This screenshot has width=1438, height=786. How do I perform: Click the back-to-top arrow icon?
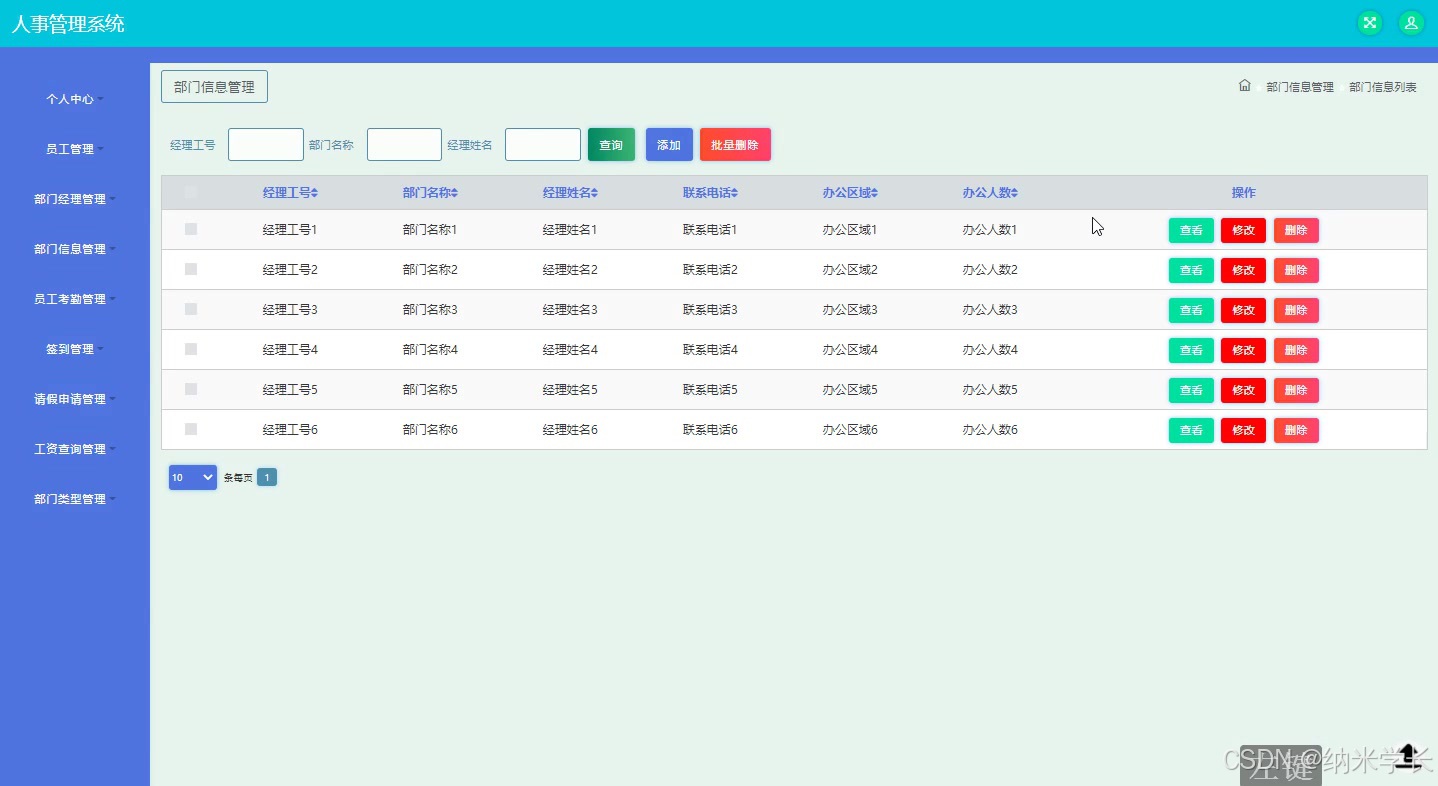point(1408,755)
